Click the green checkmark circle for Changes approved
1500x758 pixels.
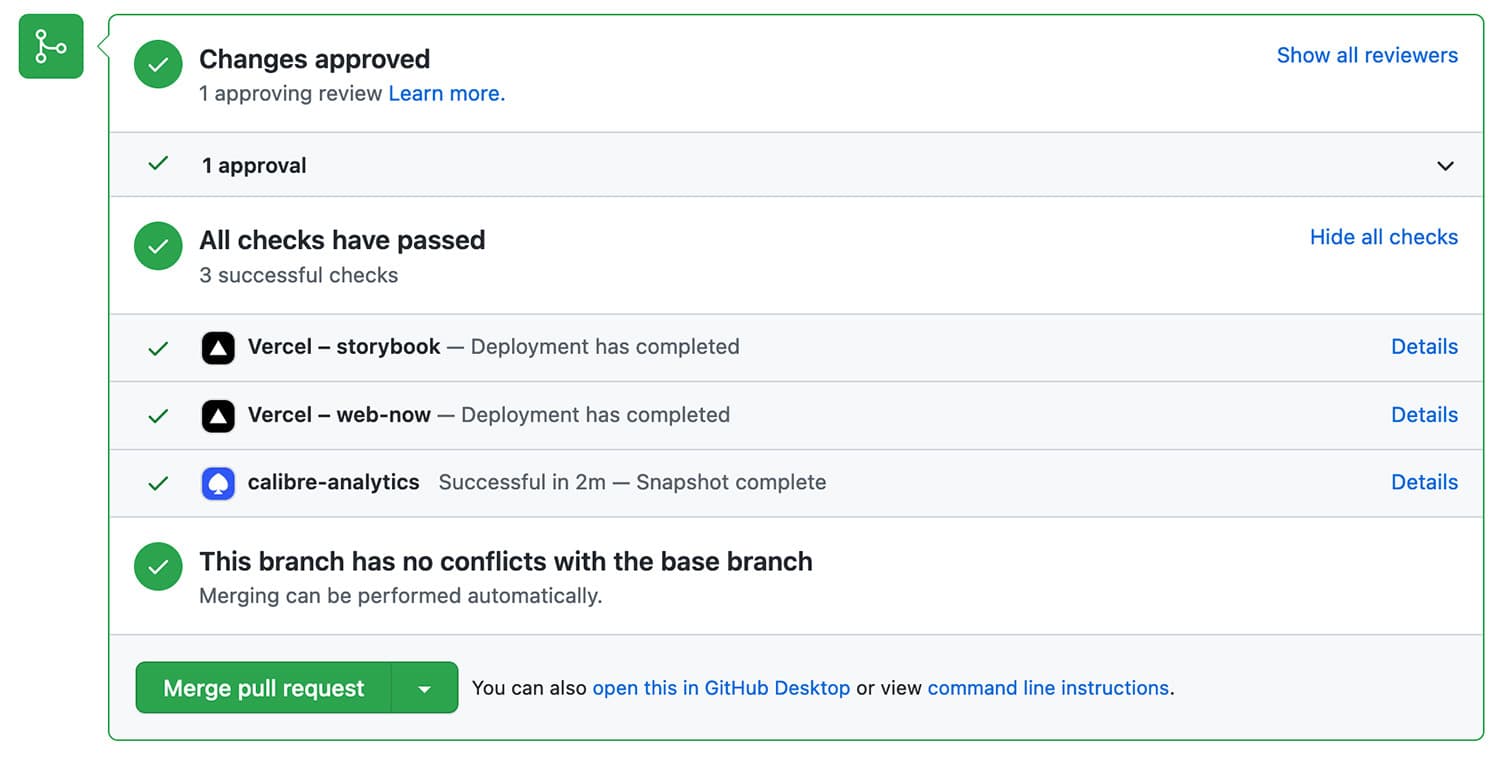pyautogui.click(x=157, y=64)
